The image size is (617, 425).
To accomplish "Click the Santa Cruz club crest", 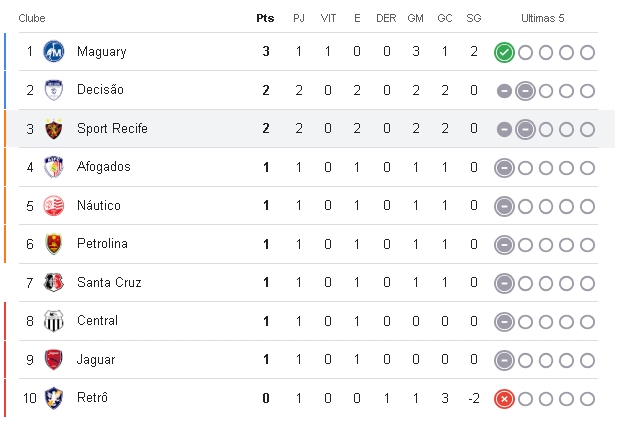I will click(54, 282).
